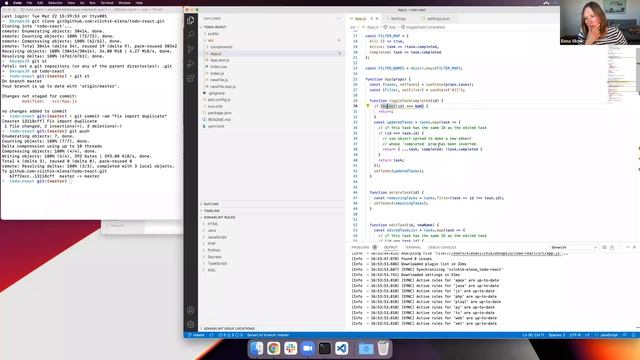Image resolution: width=640 pixels, height=360 pixels.
Task: Click the UTF-8 encoding in status bar
Action: (575, 335)
